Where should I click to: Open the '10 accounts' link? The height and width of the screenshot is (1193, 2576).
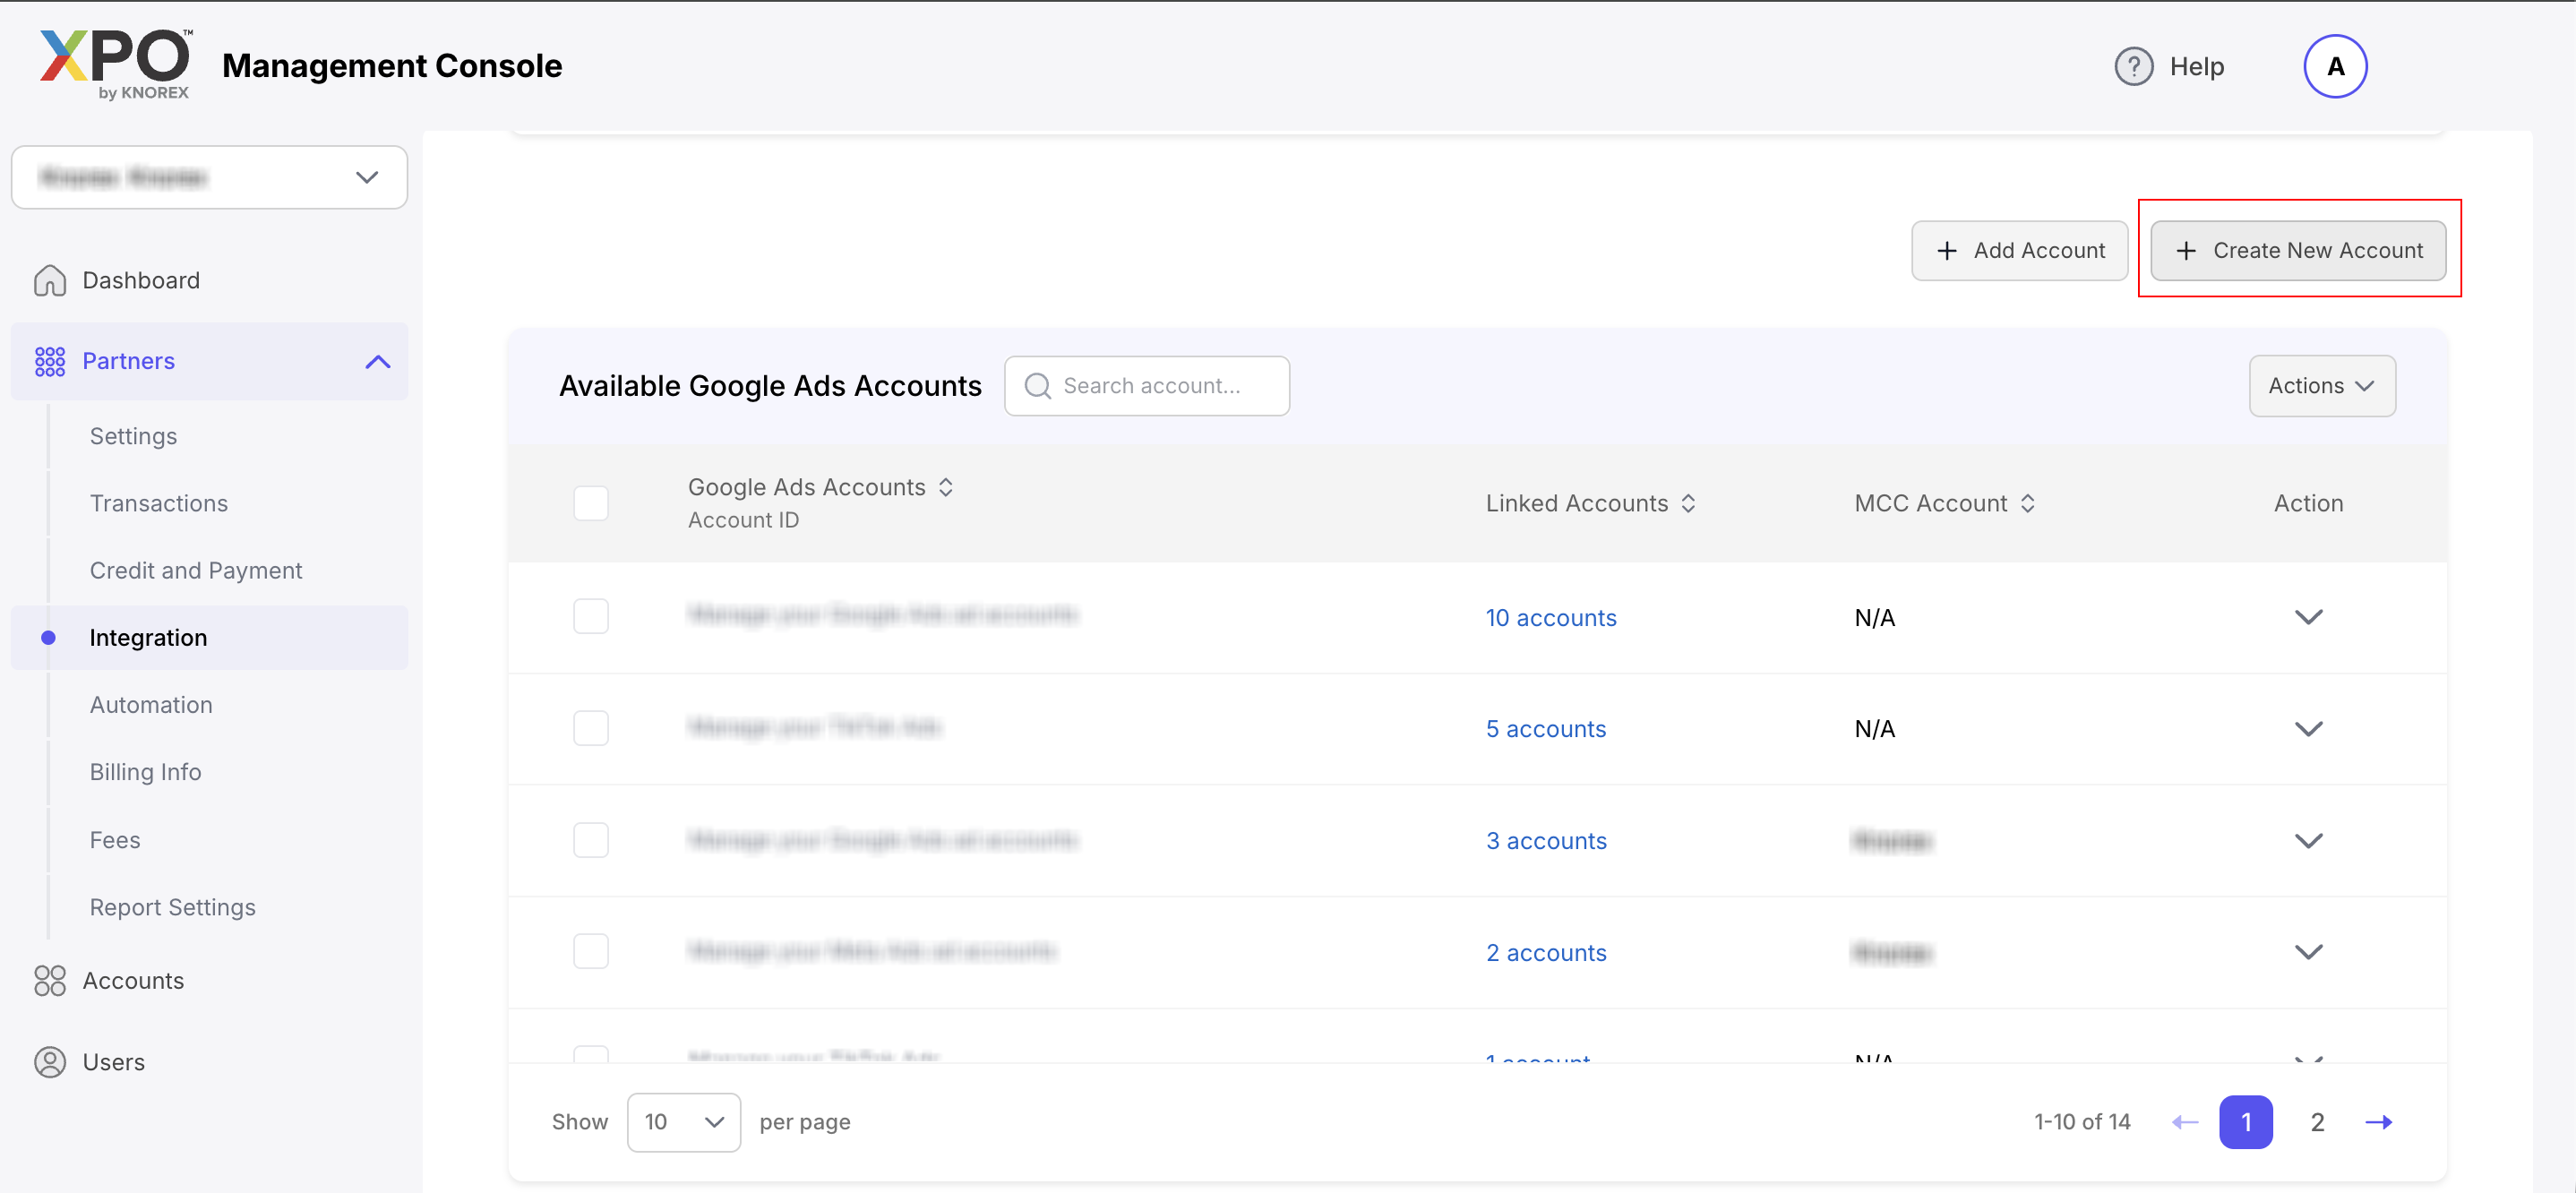[1550, 618]
